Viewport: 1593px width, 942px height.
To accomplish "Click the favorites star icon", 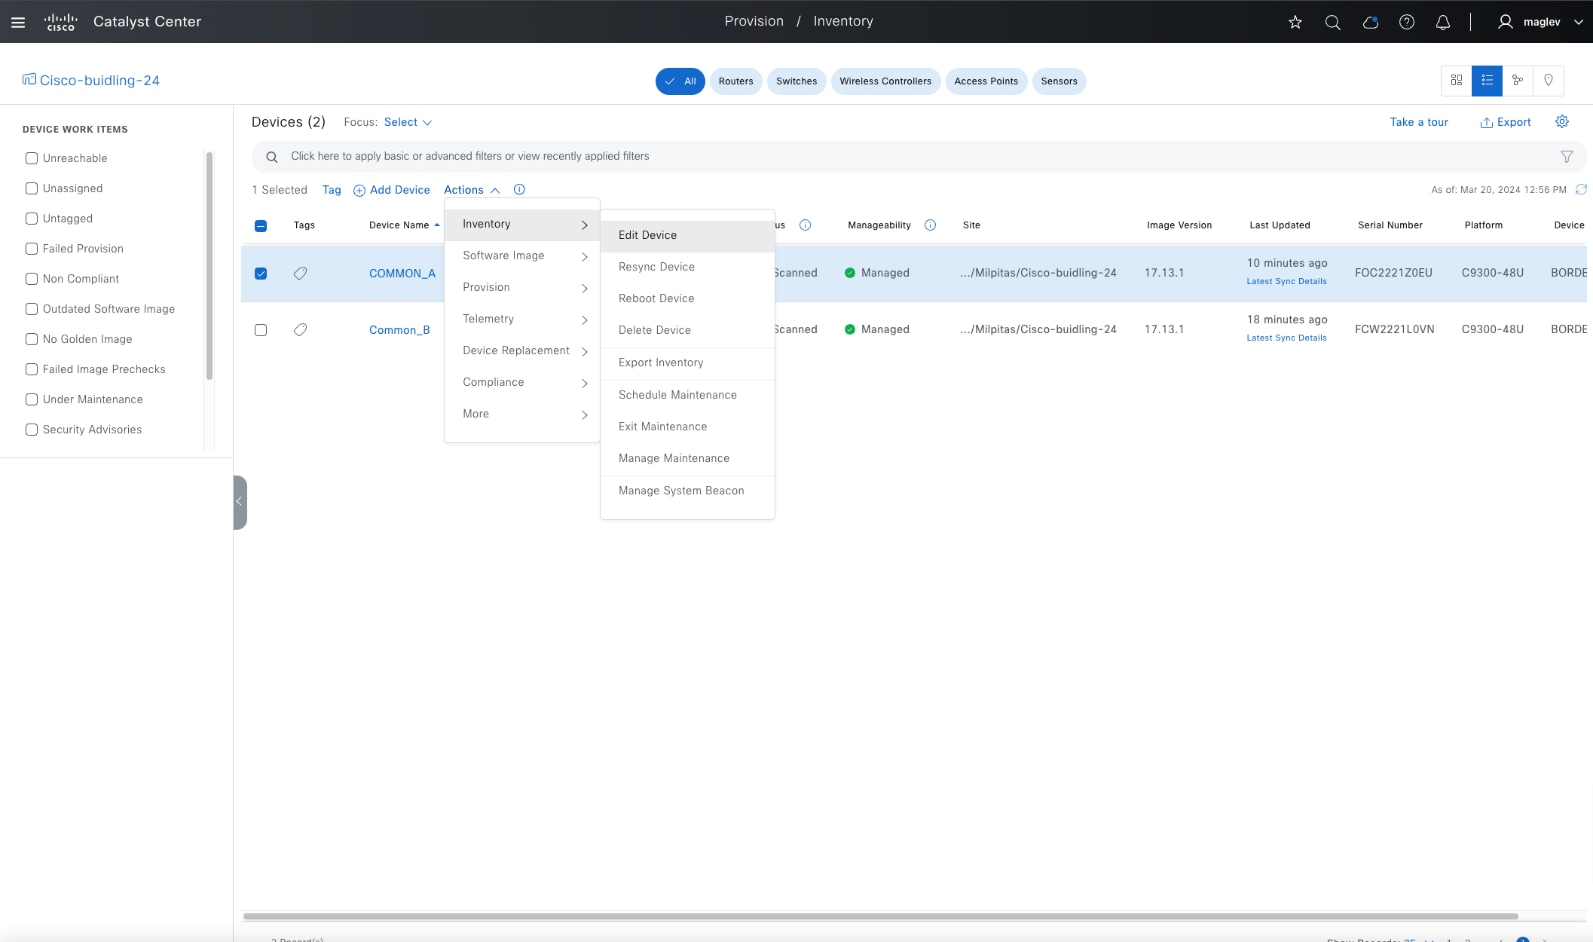I will [x=1295, y=22].
